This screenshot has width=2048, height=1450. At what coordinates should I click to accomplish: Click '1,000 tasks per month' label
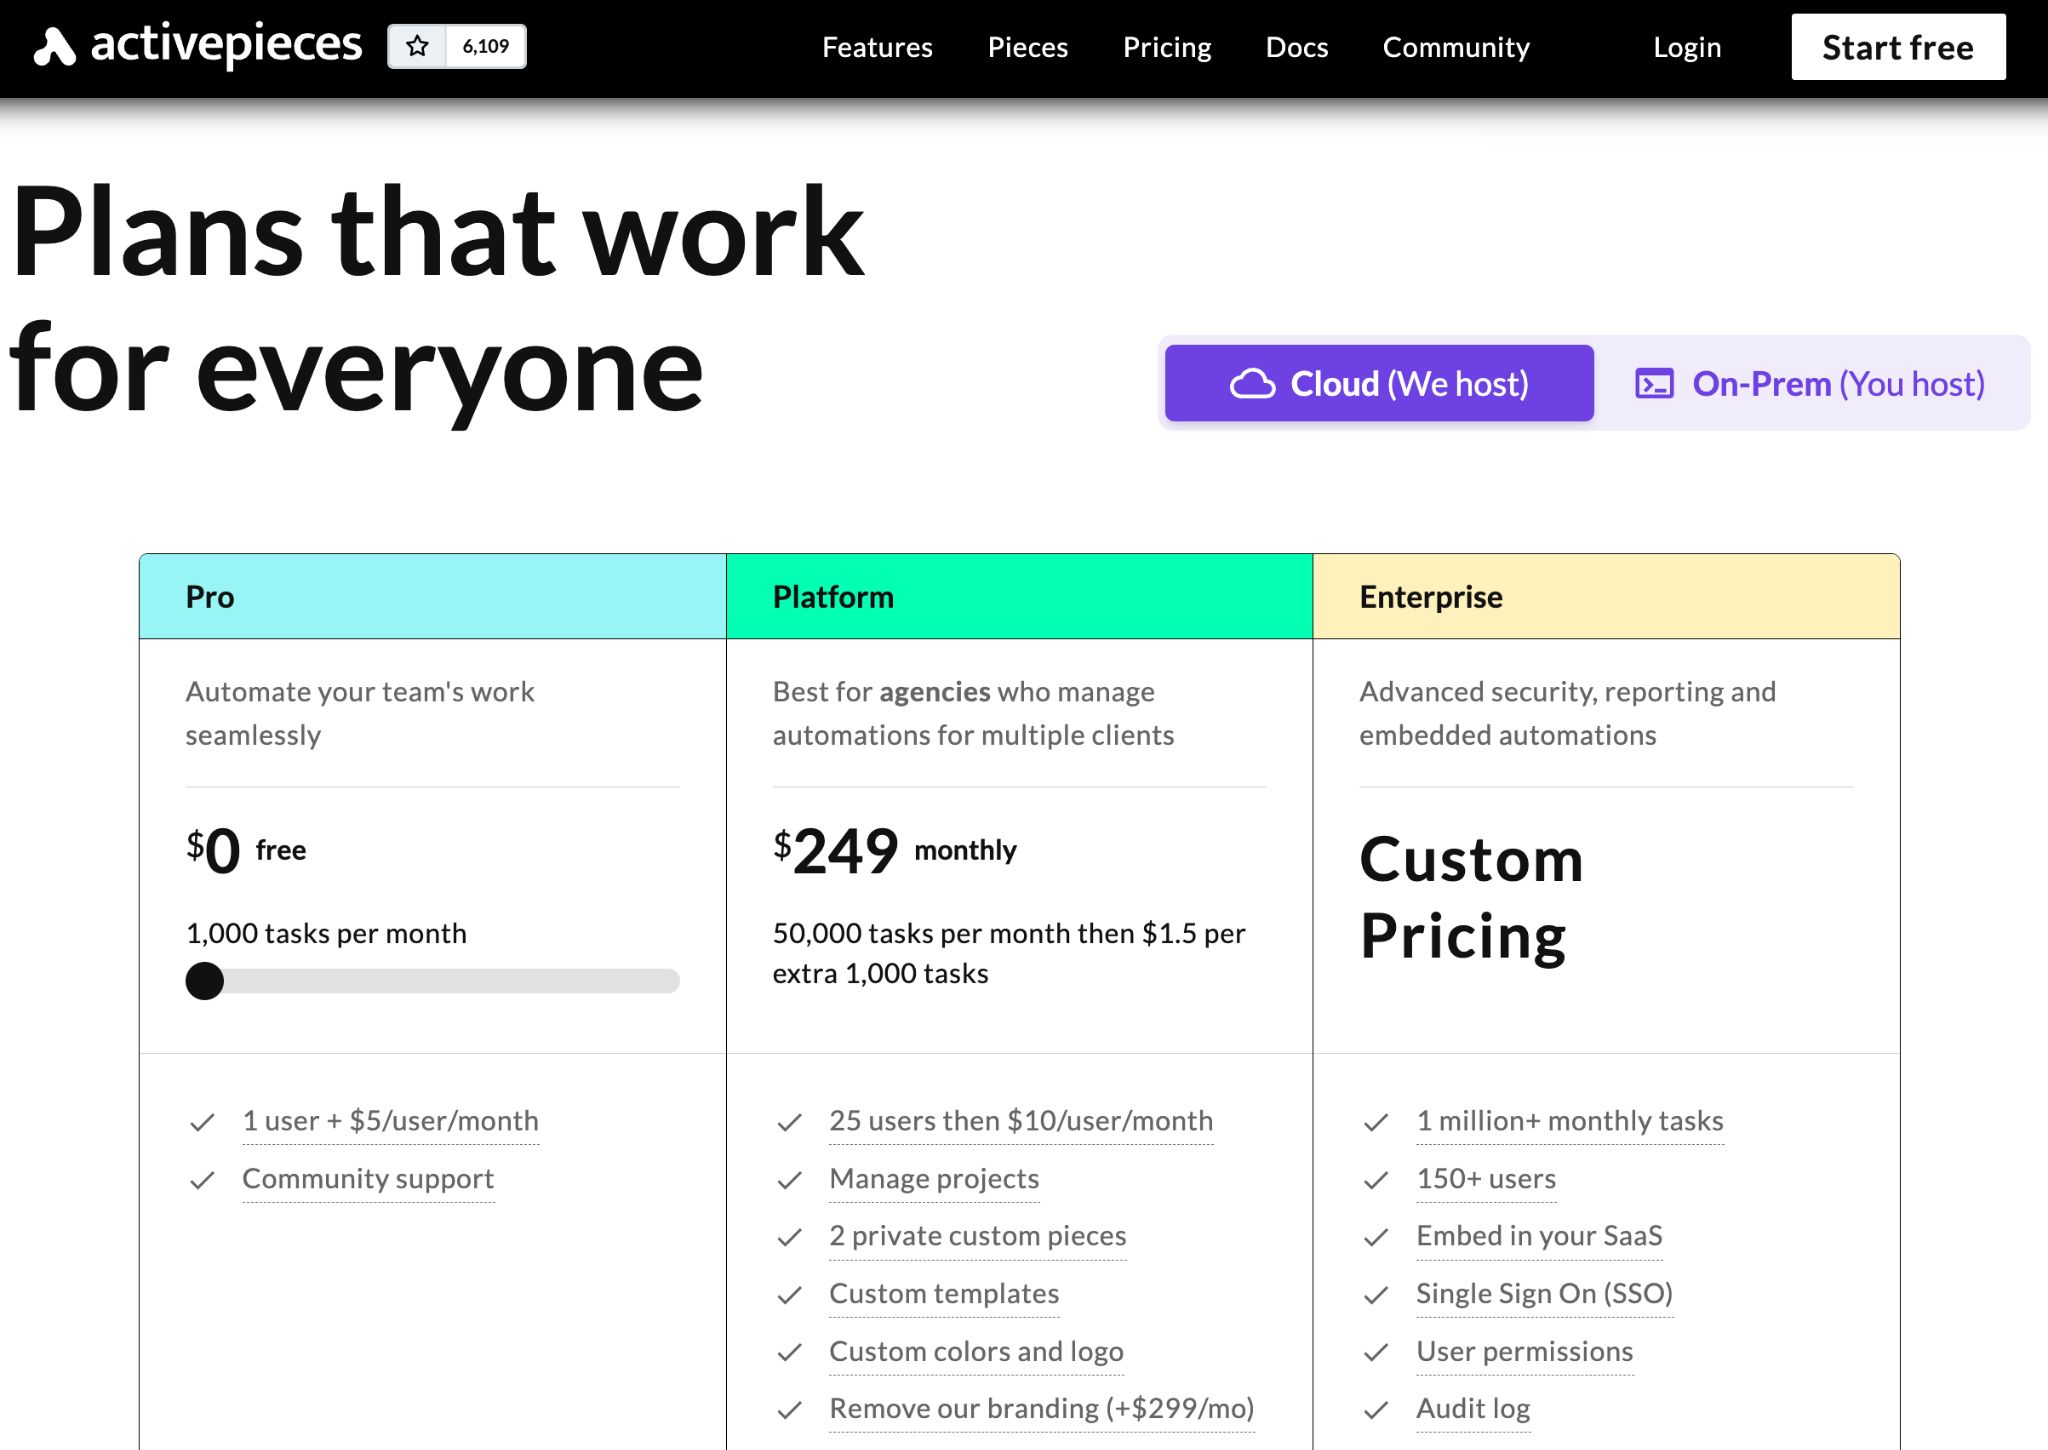326,933
